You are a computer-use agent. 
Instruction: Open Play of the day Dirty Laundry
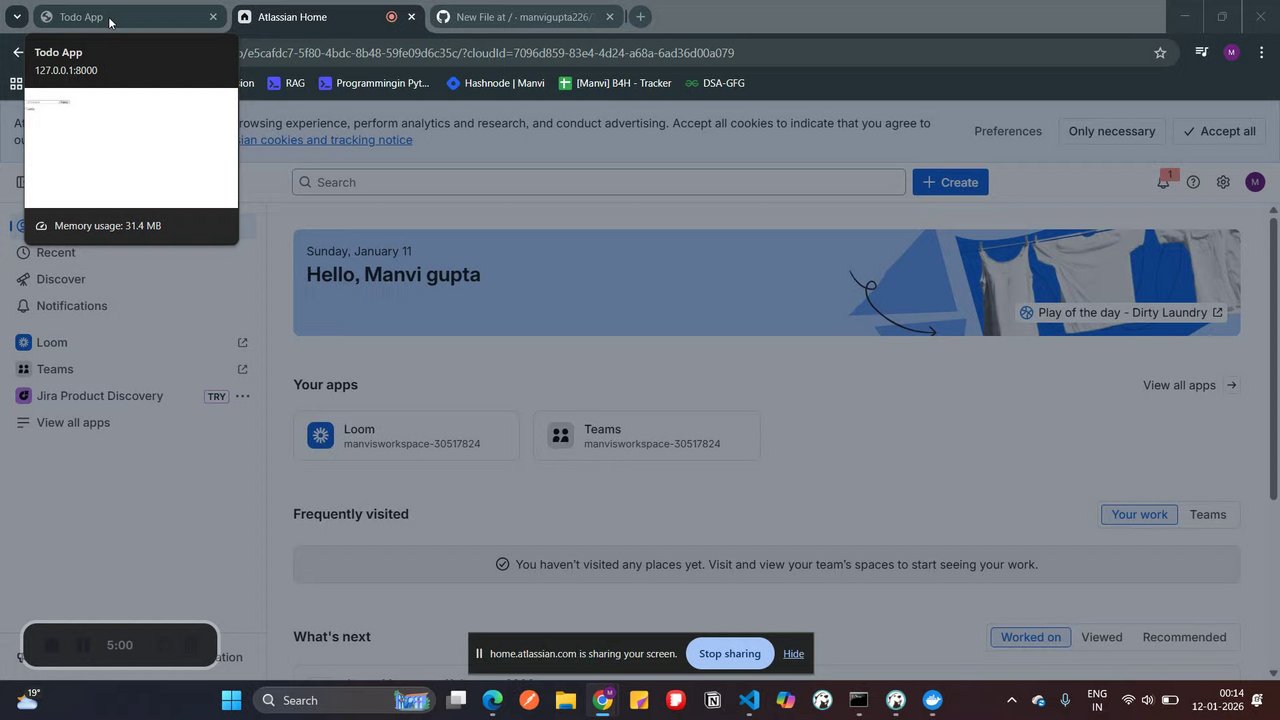pos(1121,313)
